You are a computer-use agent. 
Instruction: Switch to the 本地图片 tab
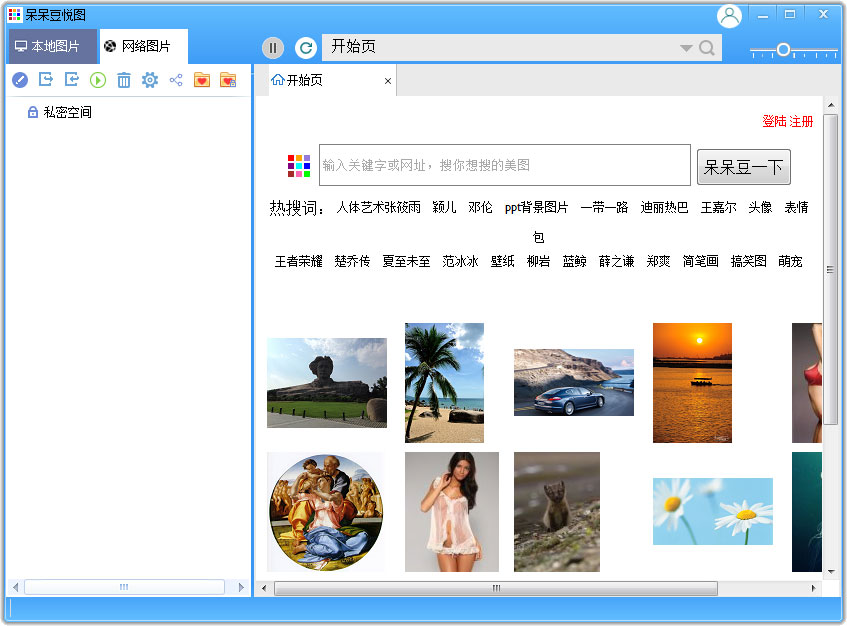53,46
